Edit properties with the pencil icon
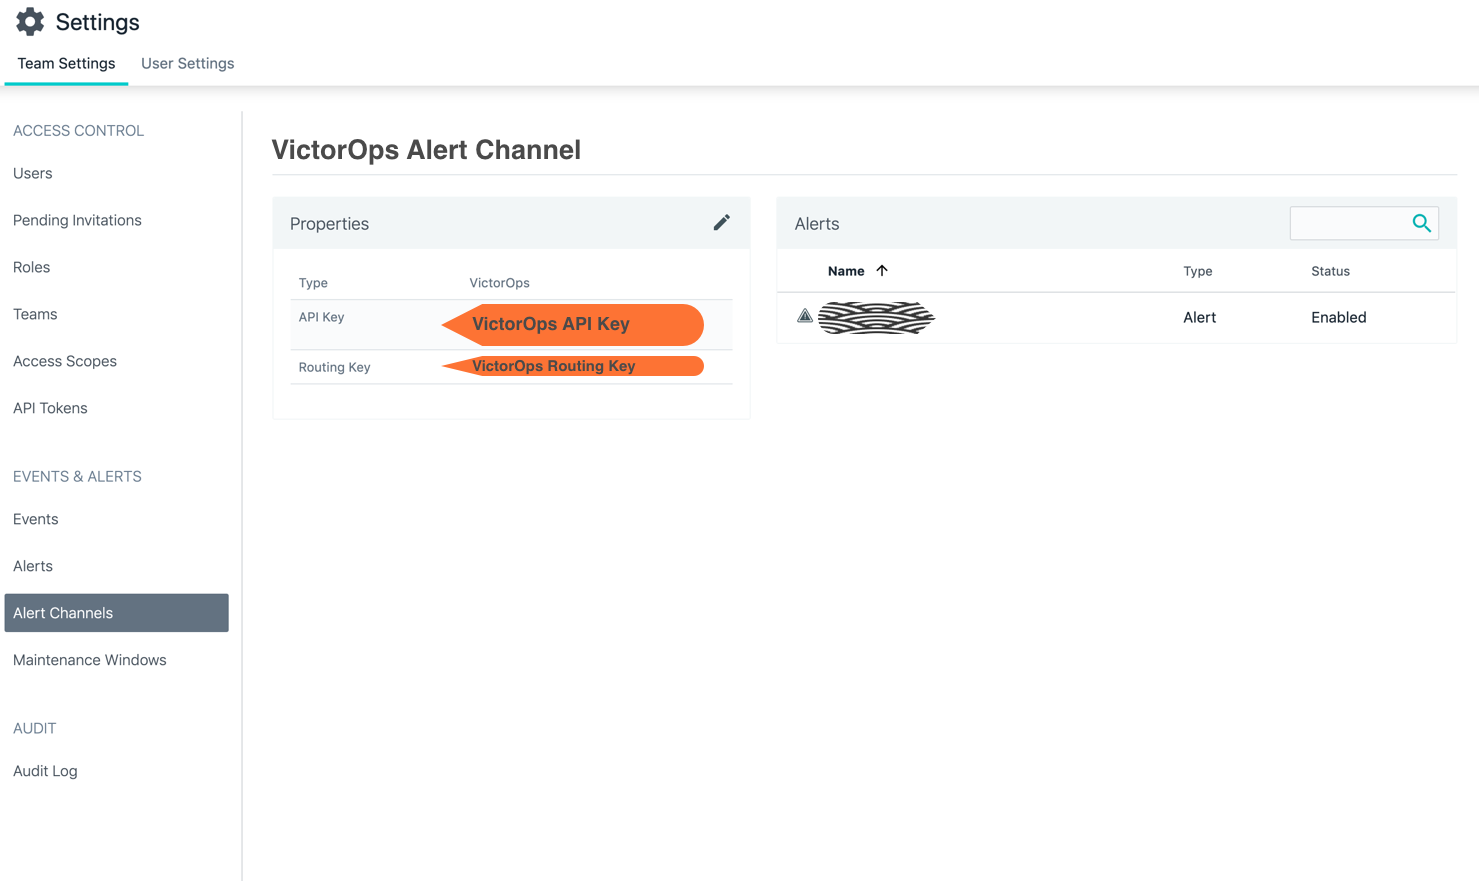Screen dimensions: 1479x881 click(x=721, y=223)
